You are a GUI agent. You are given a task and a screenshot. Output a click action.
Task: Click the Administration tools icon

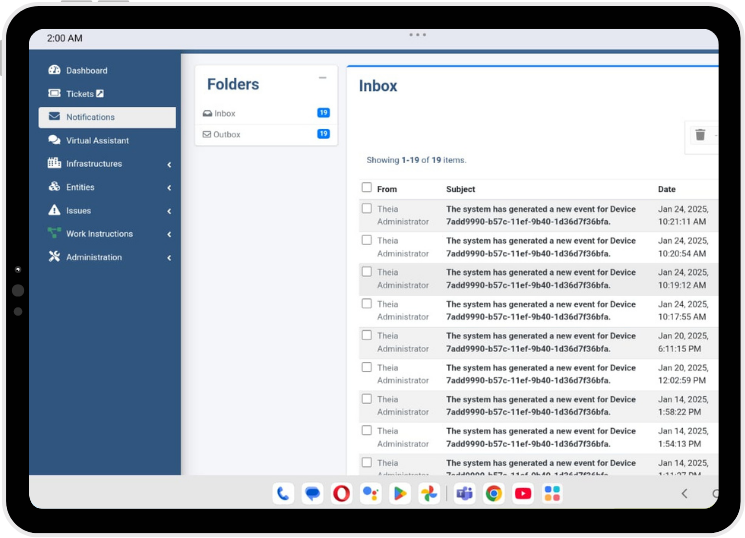click(x=54, y=257)
